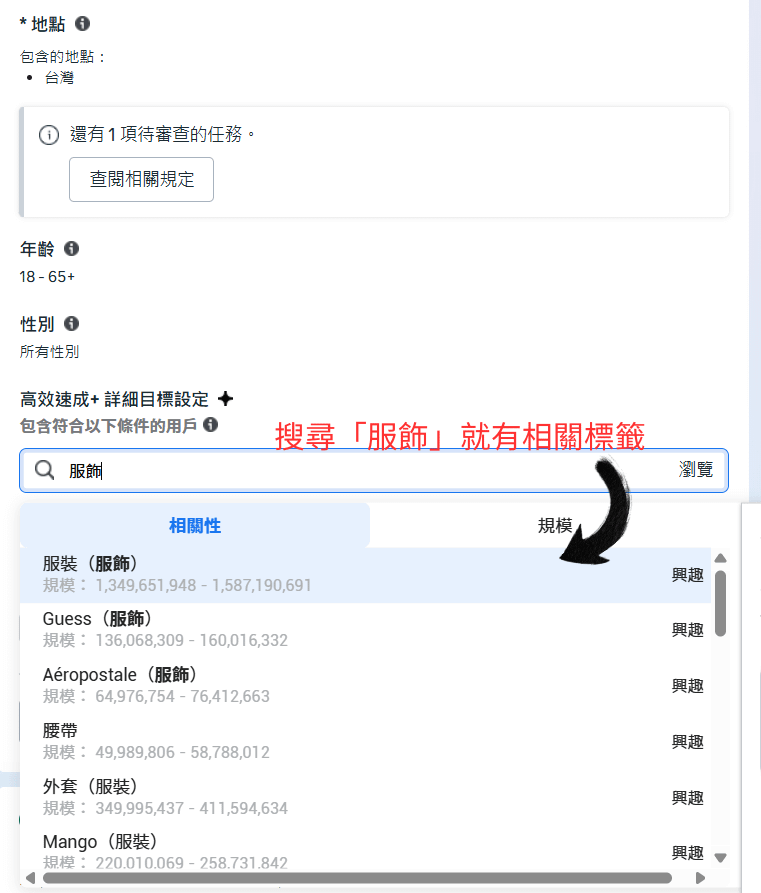Choose the 外套（服裝）interest option
This screenshot has width=761, height=893.
pyautogui.click(x=365, y=797)
